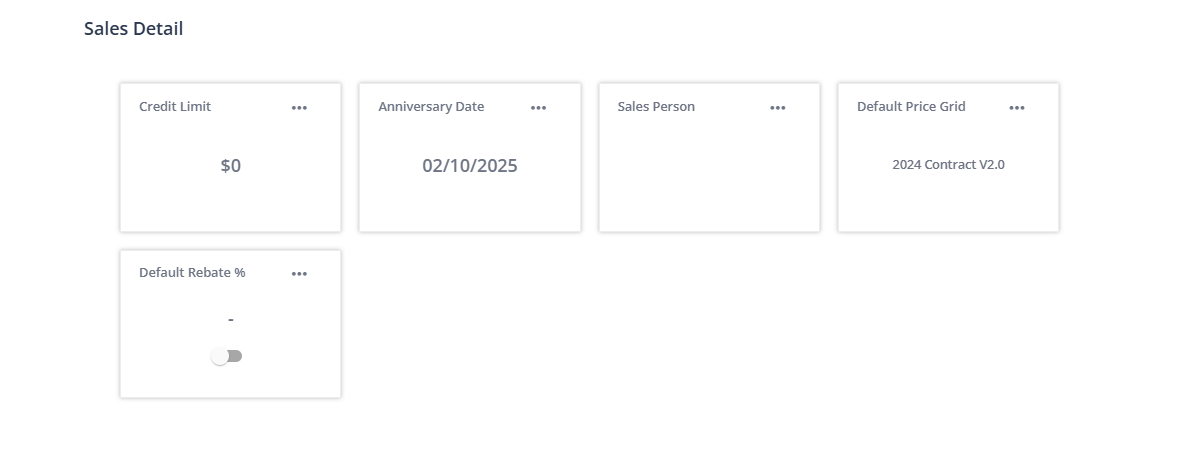The height and width of the screenshot is (452, 1195).
Task: Select the 02/10/2025 anniversary date value
Action: coord(469,166)
